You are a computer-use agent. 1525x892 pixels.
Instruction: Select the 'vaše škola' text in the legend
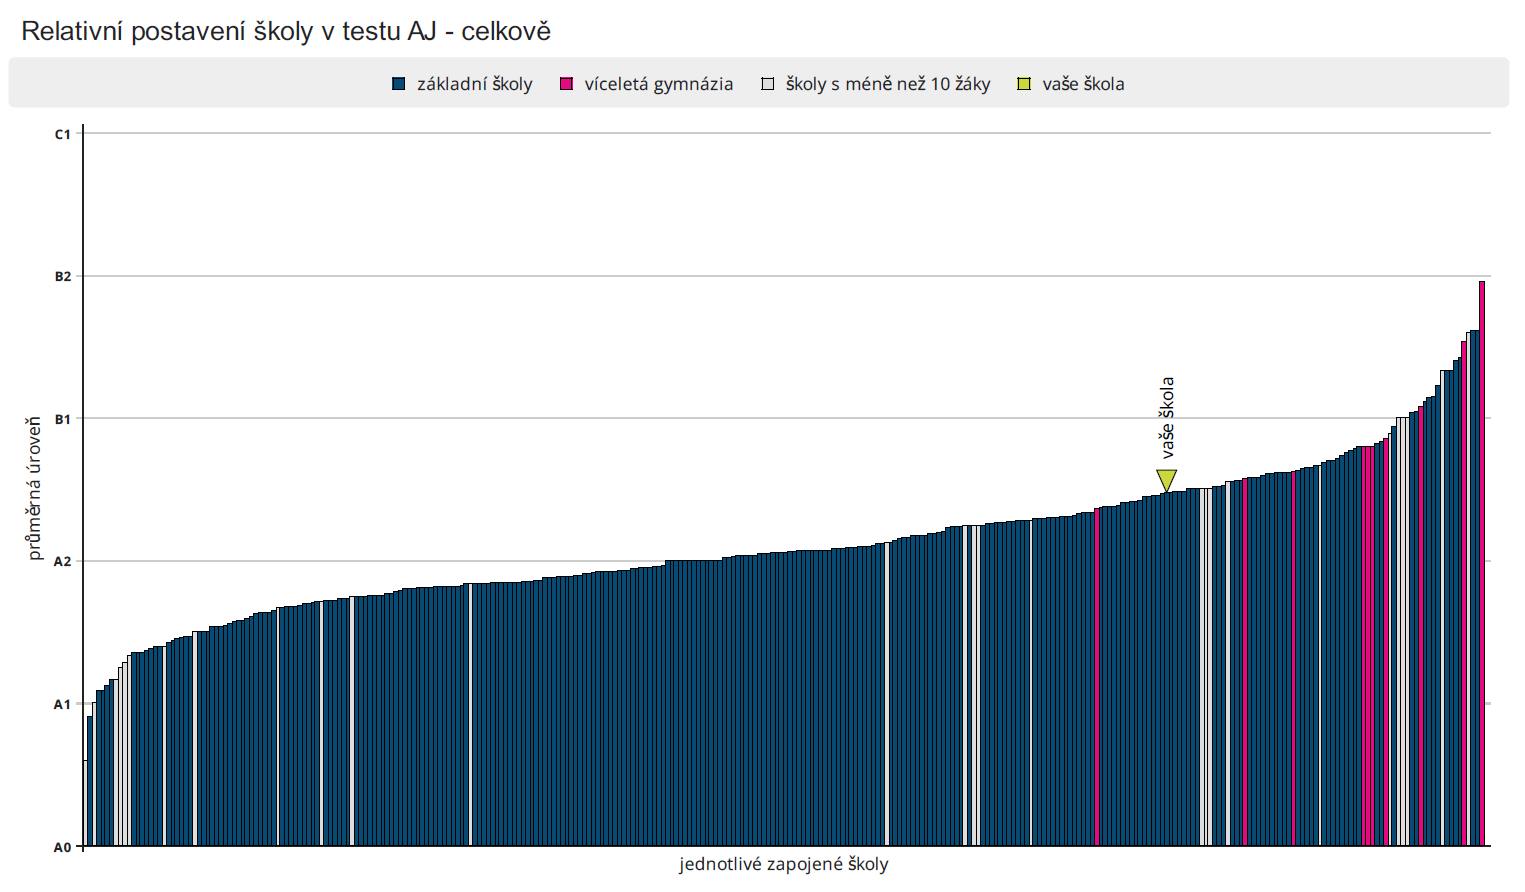tap(1083, 85)
